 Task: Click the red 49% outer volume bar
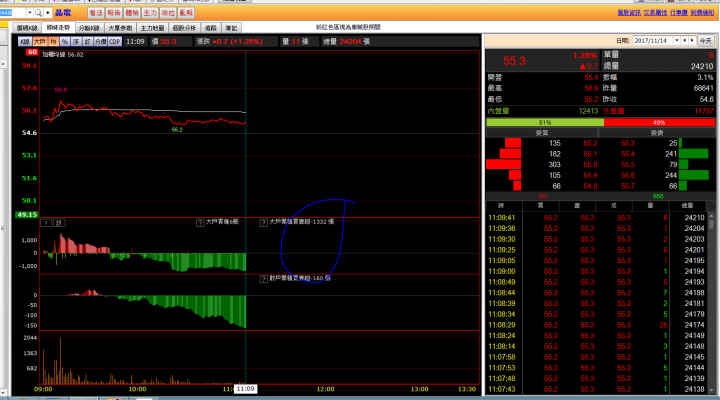point(659,123)
